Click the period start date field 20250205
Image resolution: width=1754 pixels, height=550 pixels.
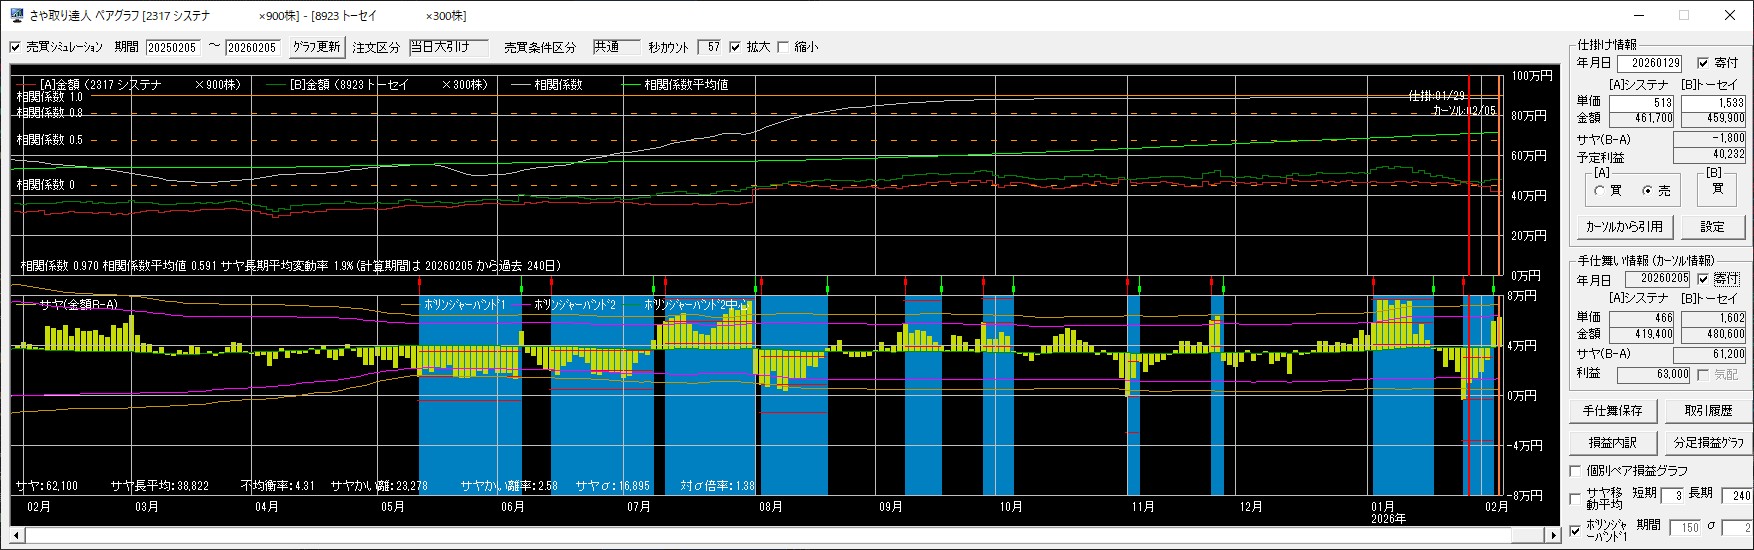(173, 47)
